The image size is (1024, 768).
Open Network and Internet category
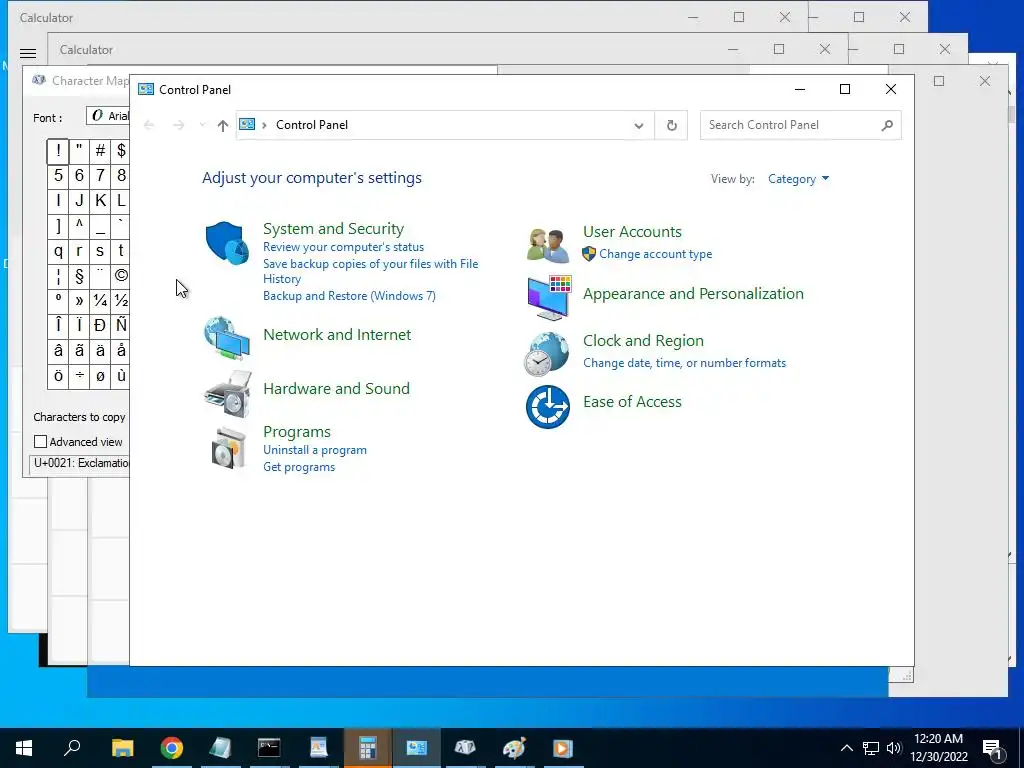[337, 334]
